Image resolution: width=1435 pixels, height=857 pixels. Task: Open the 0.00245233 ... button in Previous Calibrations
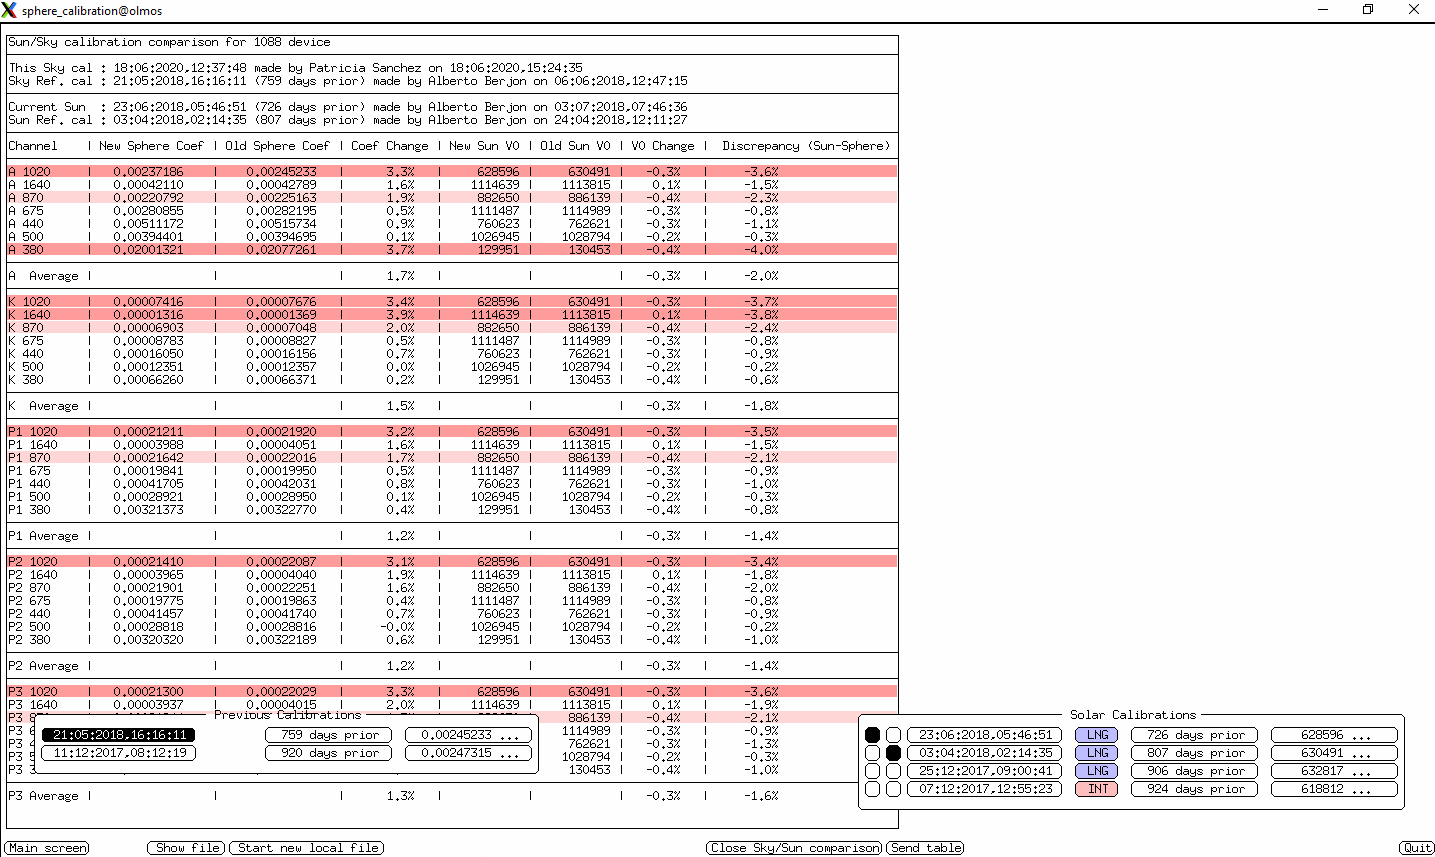[x=469, y=735]
